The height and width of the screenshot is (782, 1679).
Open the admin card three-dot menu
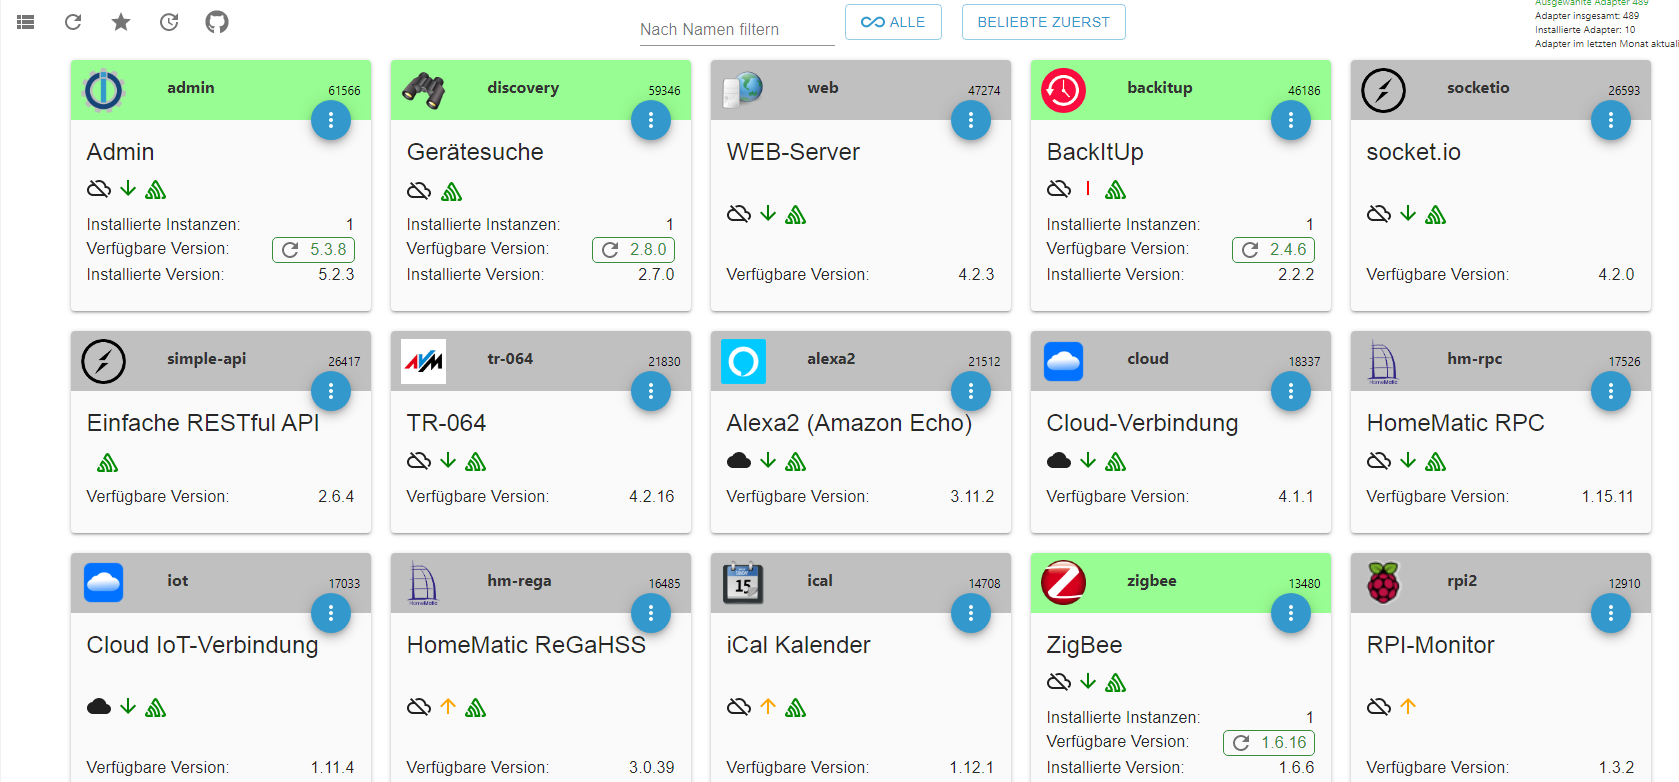click(331, 120)
